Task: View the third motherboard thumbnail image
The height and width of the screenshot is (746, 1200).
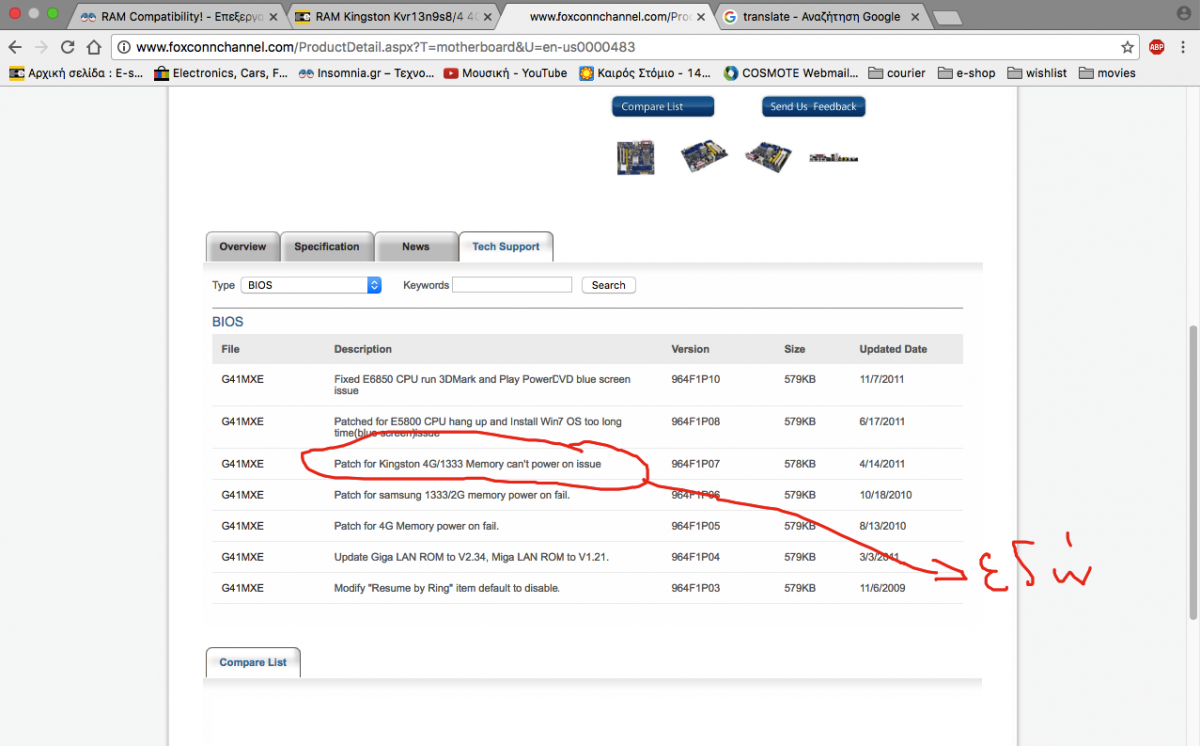Action: (x=768, y=155)
